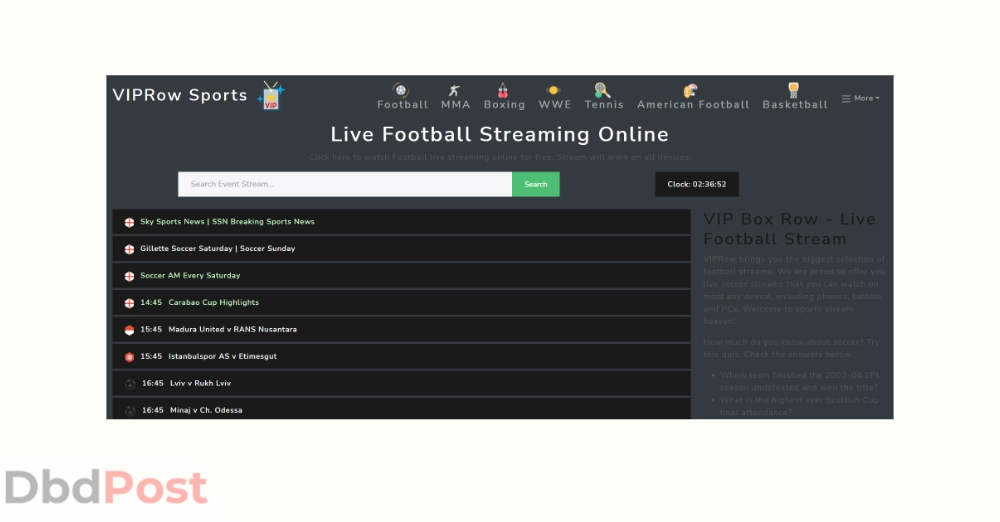
Task: Click the green Search button
Action: (536, 184)
